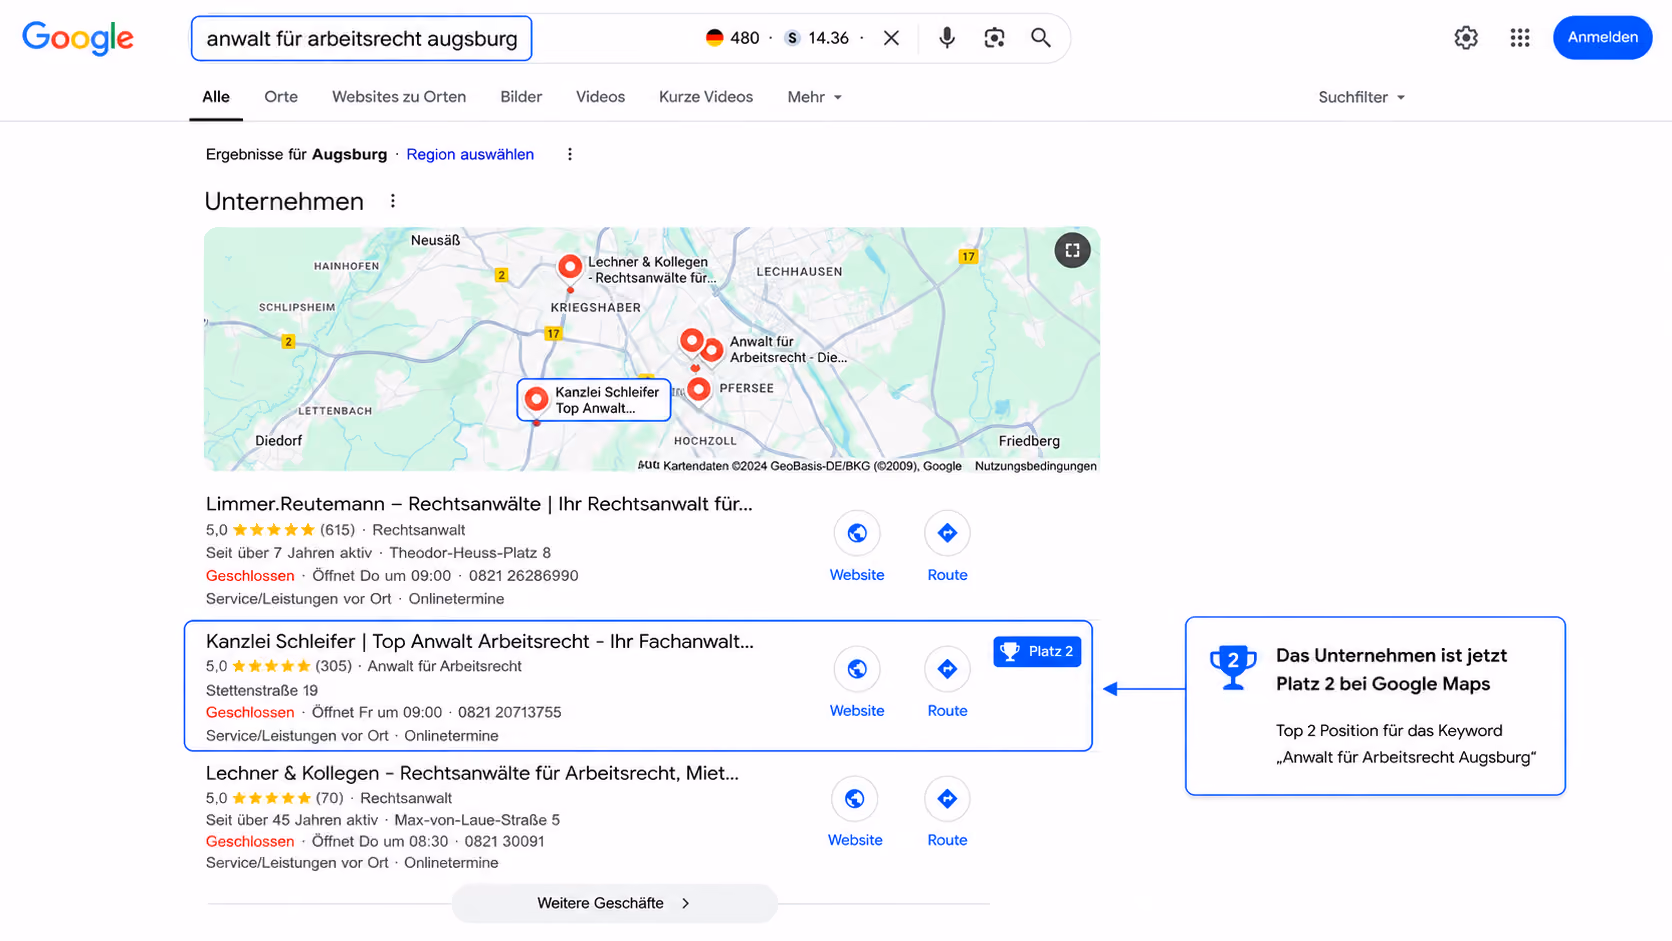1672x941 pixels.
Task: Open the Limmer.Reutemann business listing title
Action: tap(479, 504)
